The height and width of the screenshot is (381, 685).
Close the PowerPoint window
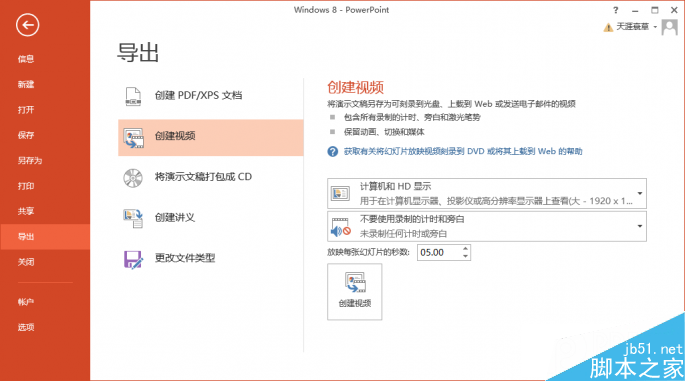pyautogui.click(x=674, y=10)
